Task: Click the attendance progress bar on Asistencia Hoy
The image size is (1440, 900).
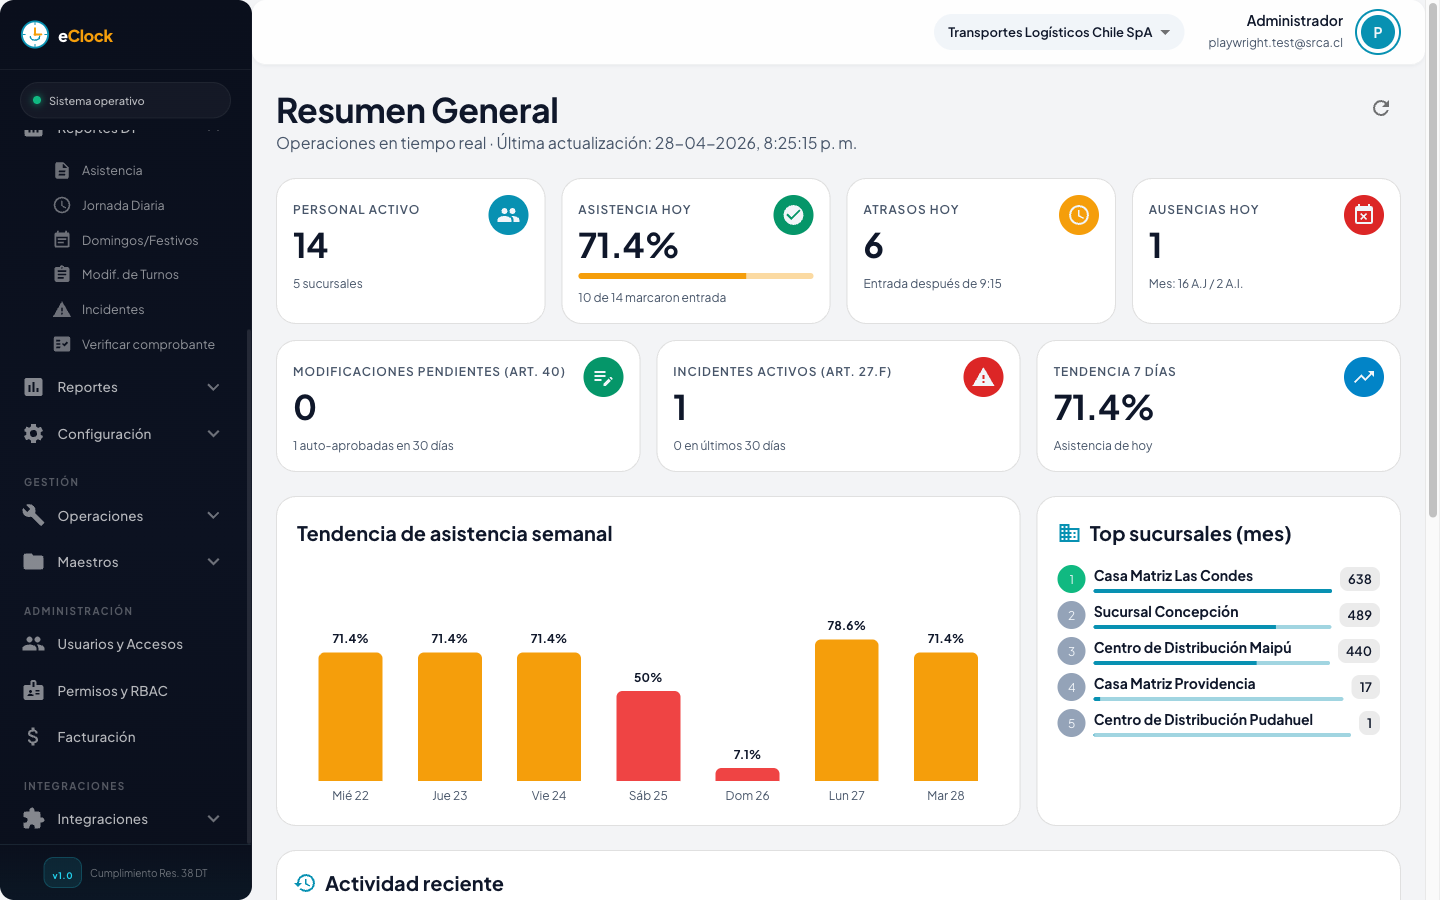Action: (695, 275)
